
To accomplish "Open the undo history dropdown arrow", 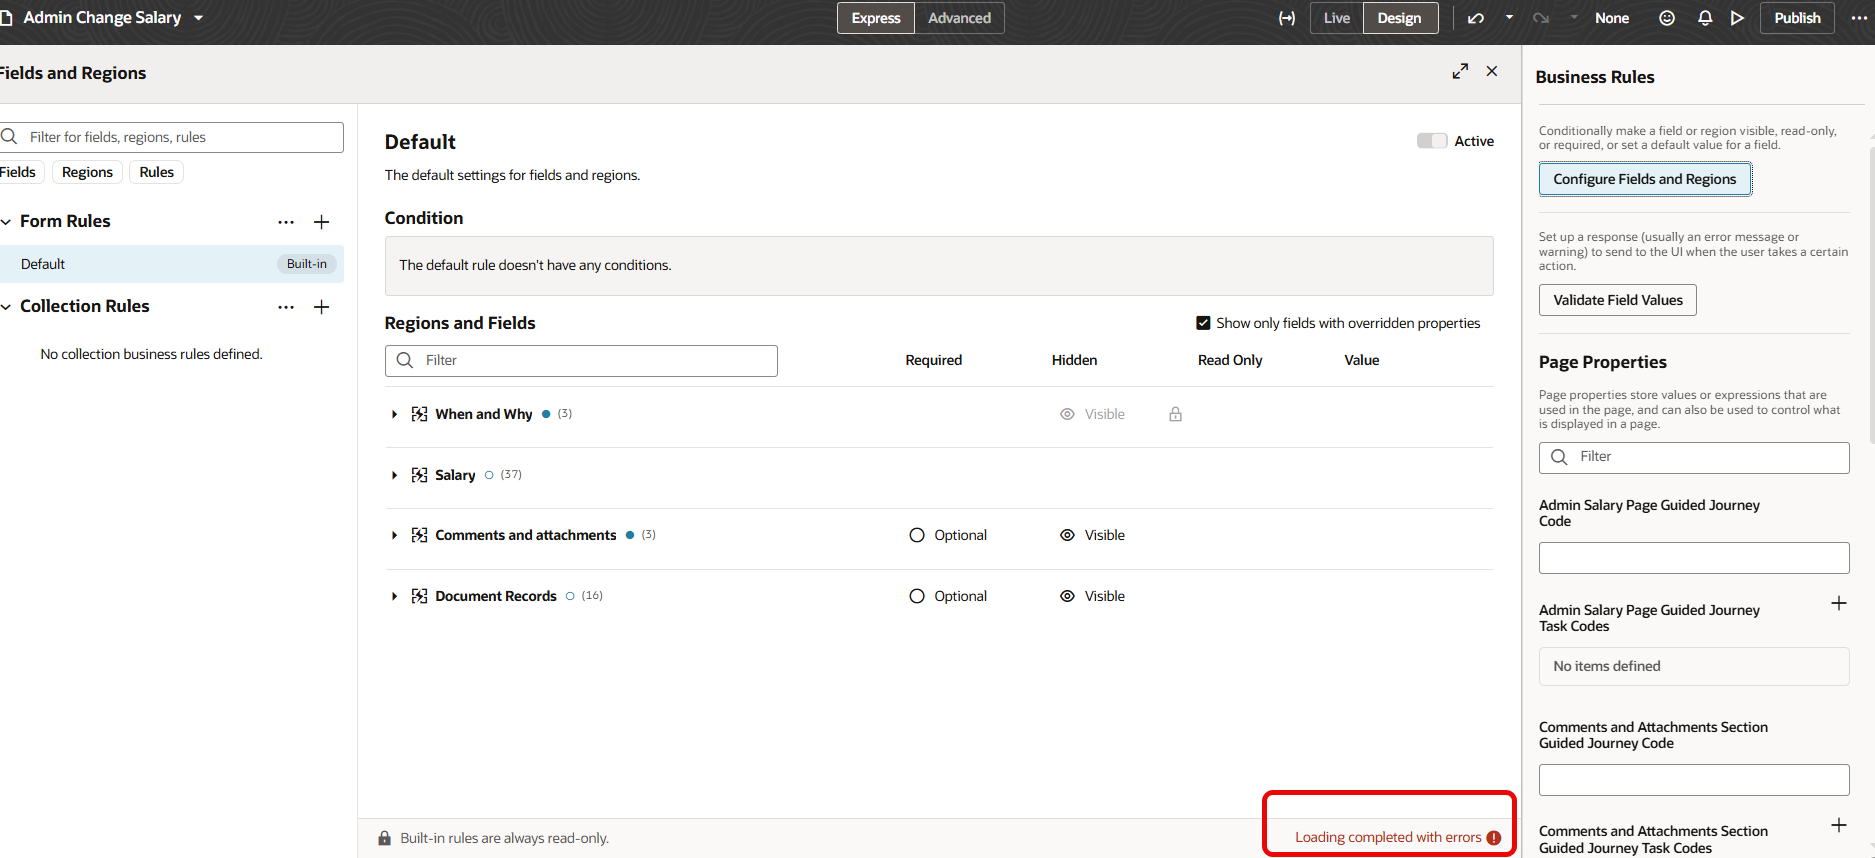I will tap(1510, 18).
